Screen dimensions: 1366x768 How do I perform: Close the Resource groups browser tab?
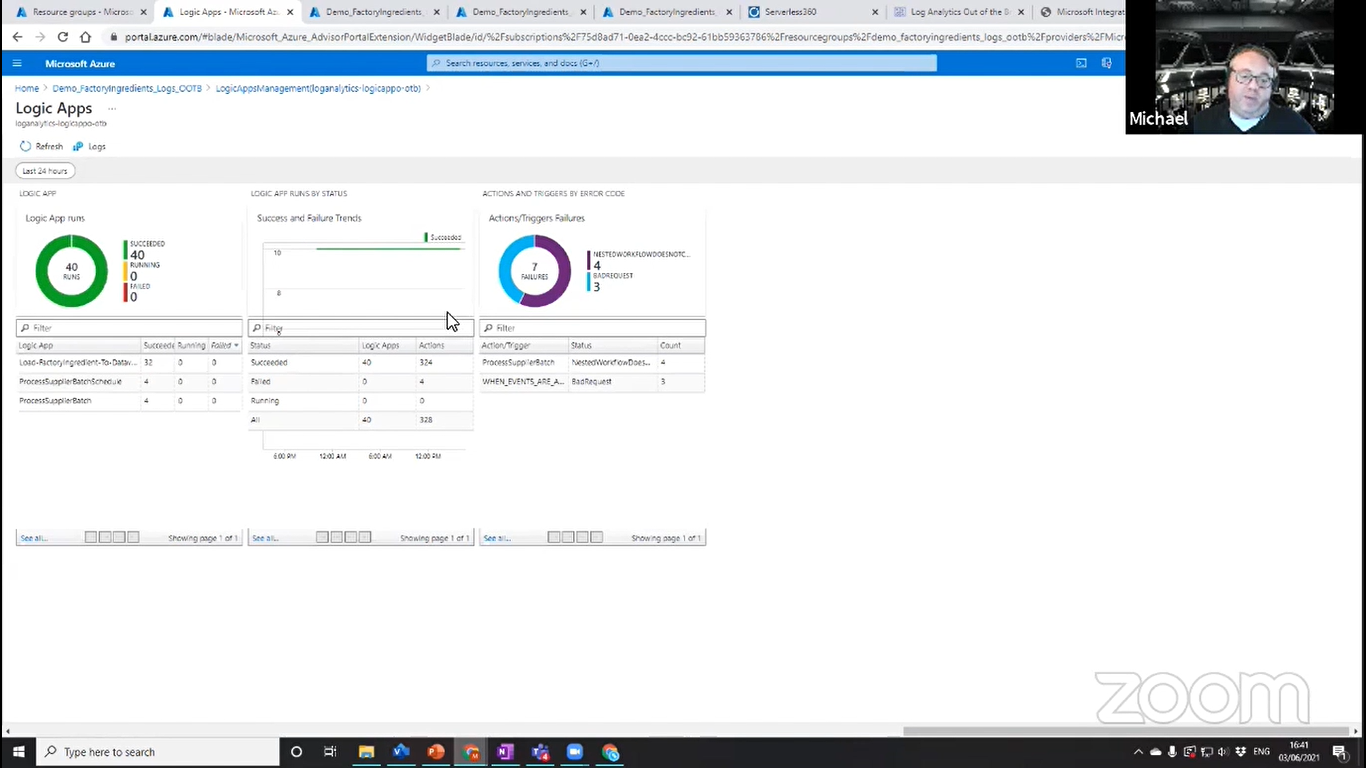(x=143, y=12)
